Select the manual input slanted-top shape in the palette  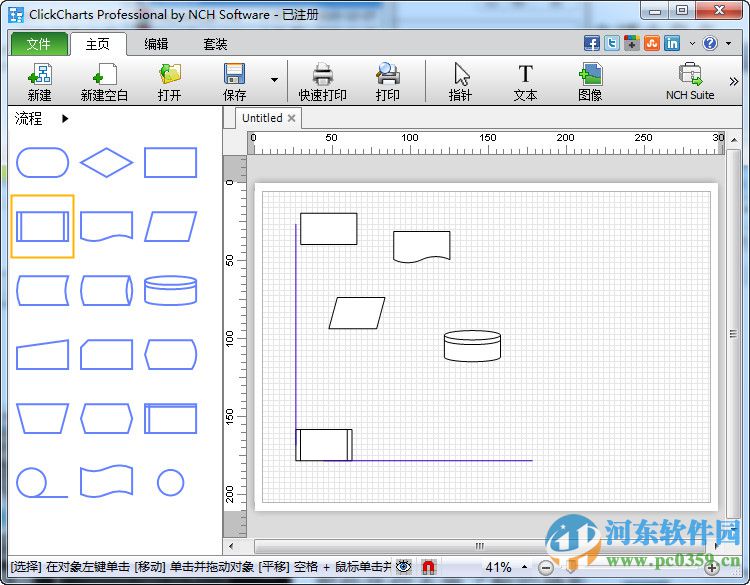(43, 354)
